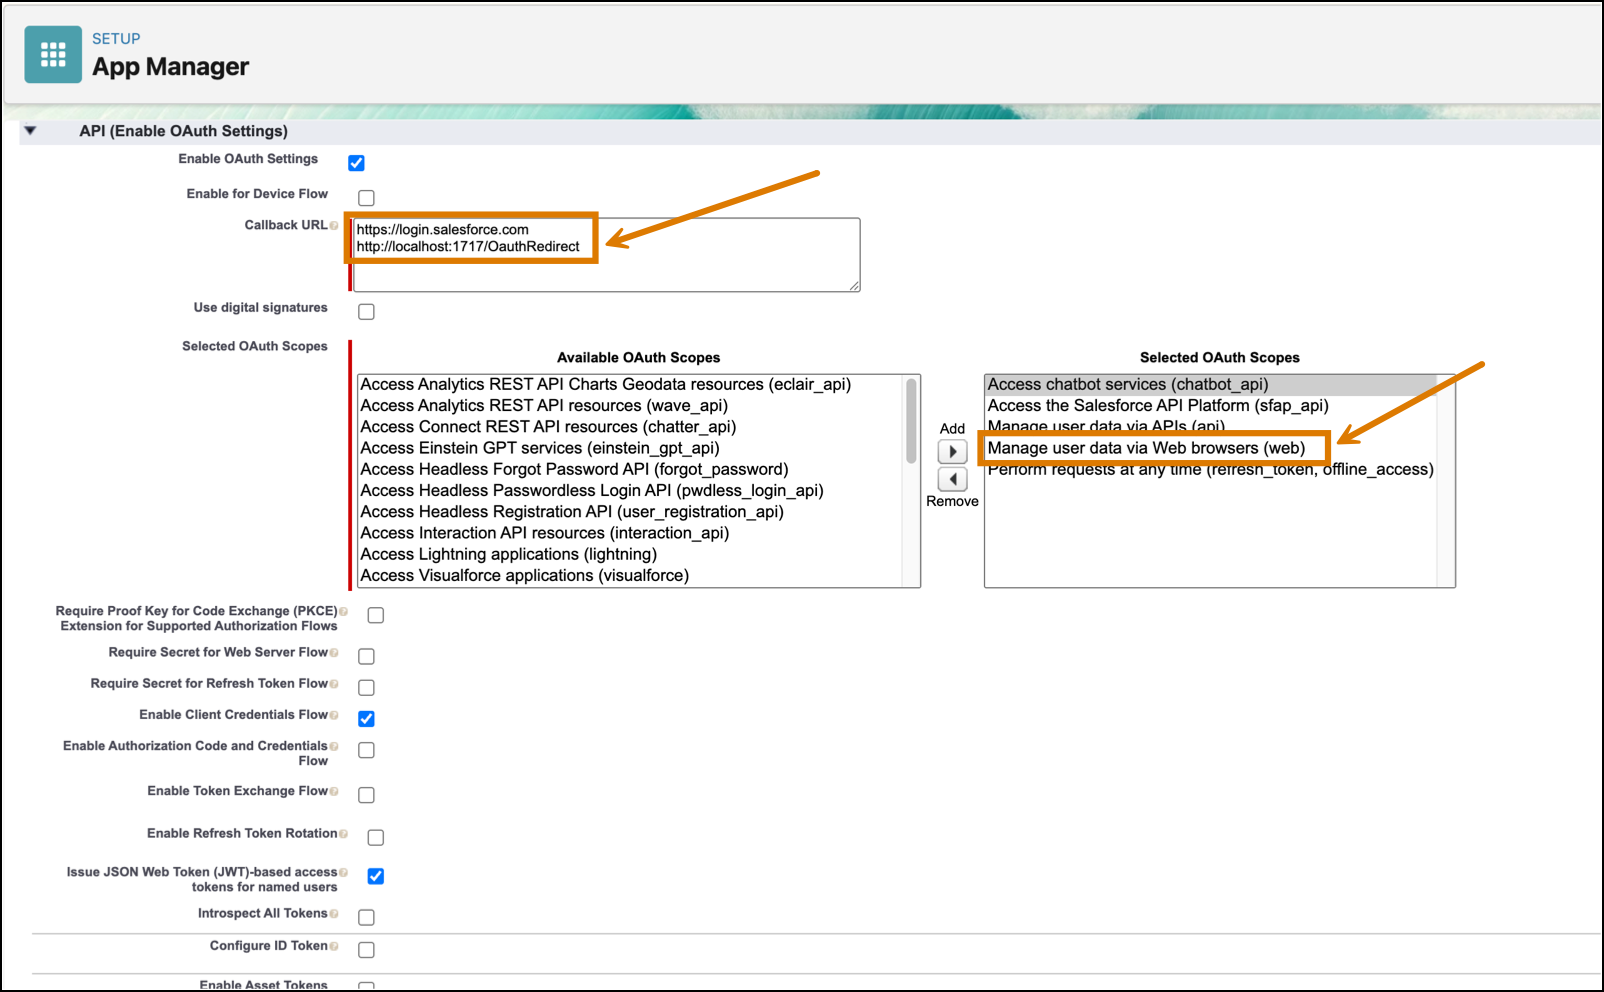
Task: Click the App Manager grid icon
Action: click(53, 55)
